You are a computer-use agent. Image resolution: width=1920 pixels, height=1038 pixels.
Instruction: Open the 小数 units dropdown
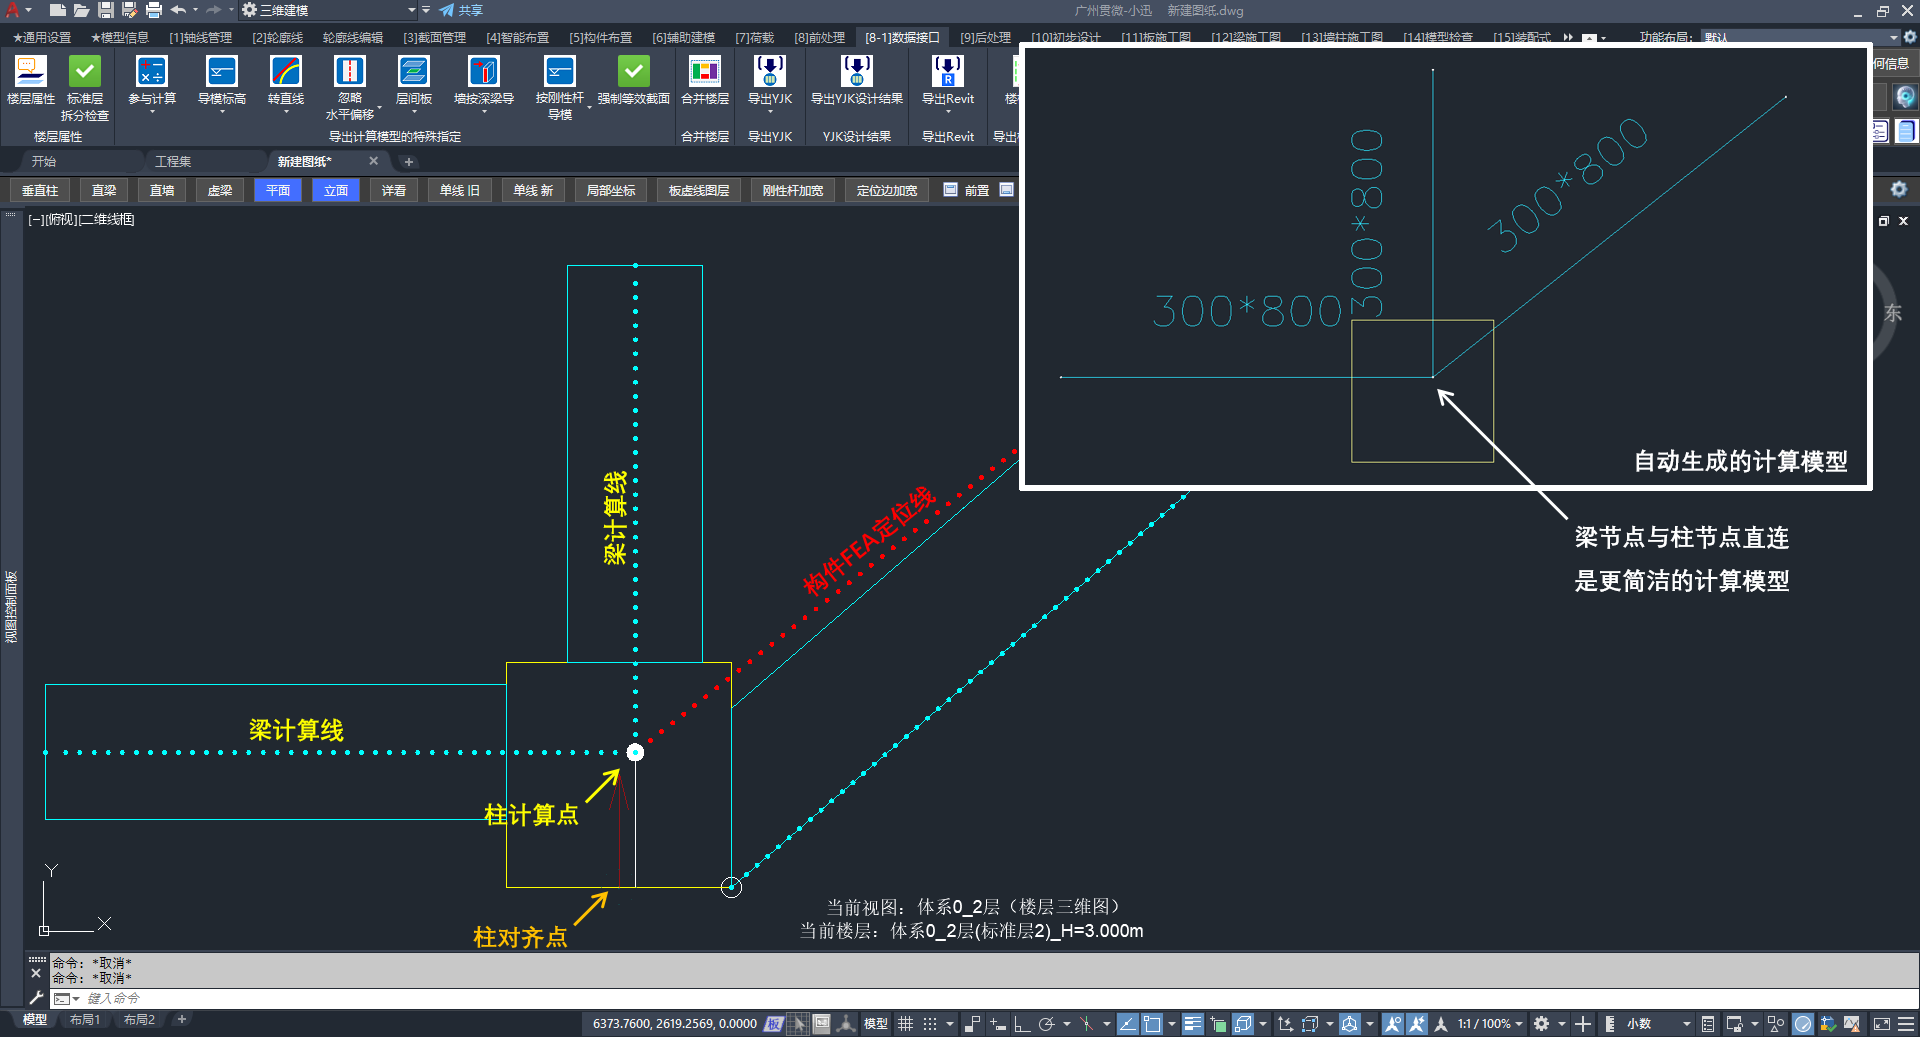(x=1686, y=1024)
